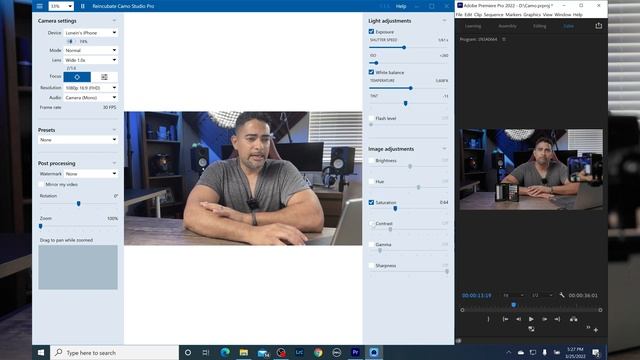Open the Presets dropdown
Viewport: 640px width, 360px height.
point(78,140)
